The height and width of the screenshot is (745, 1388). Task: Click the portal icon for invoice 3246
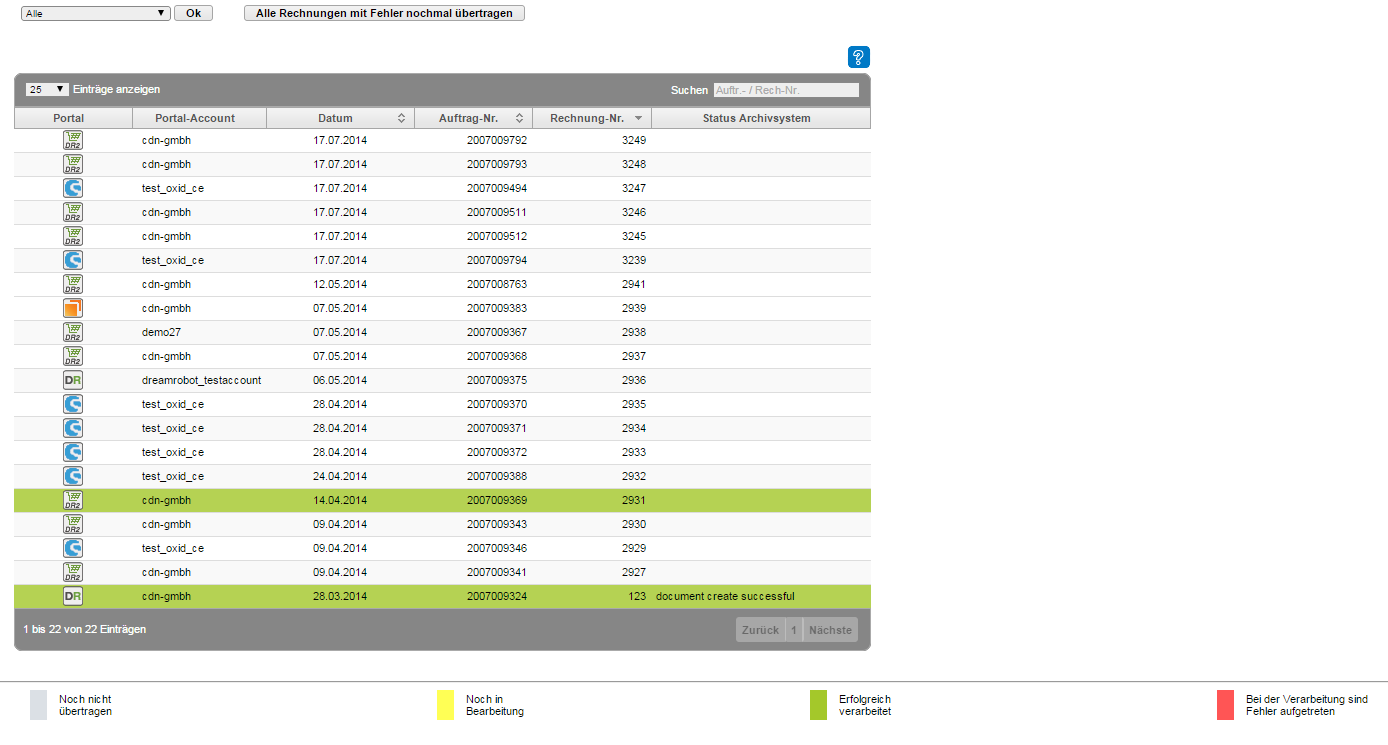(x=73, y=212)
